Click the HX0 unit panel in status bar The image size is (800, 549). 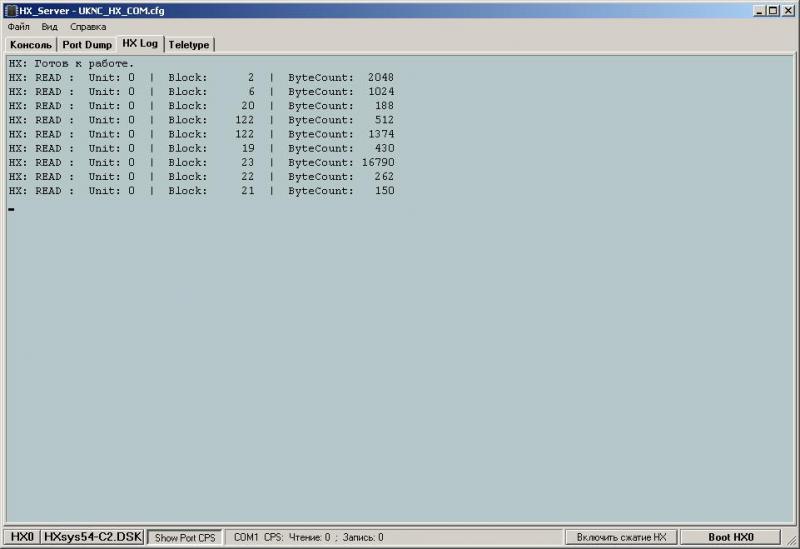coord(22,537)
